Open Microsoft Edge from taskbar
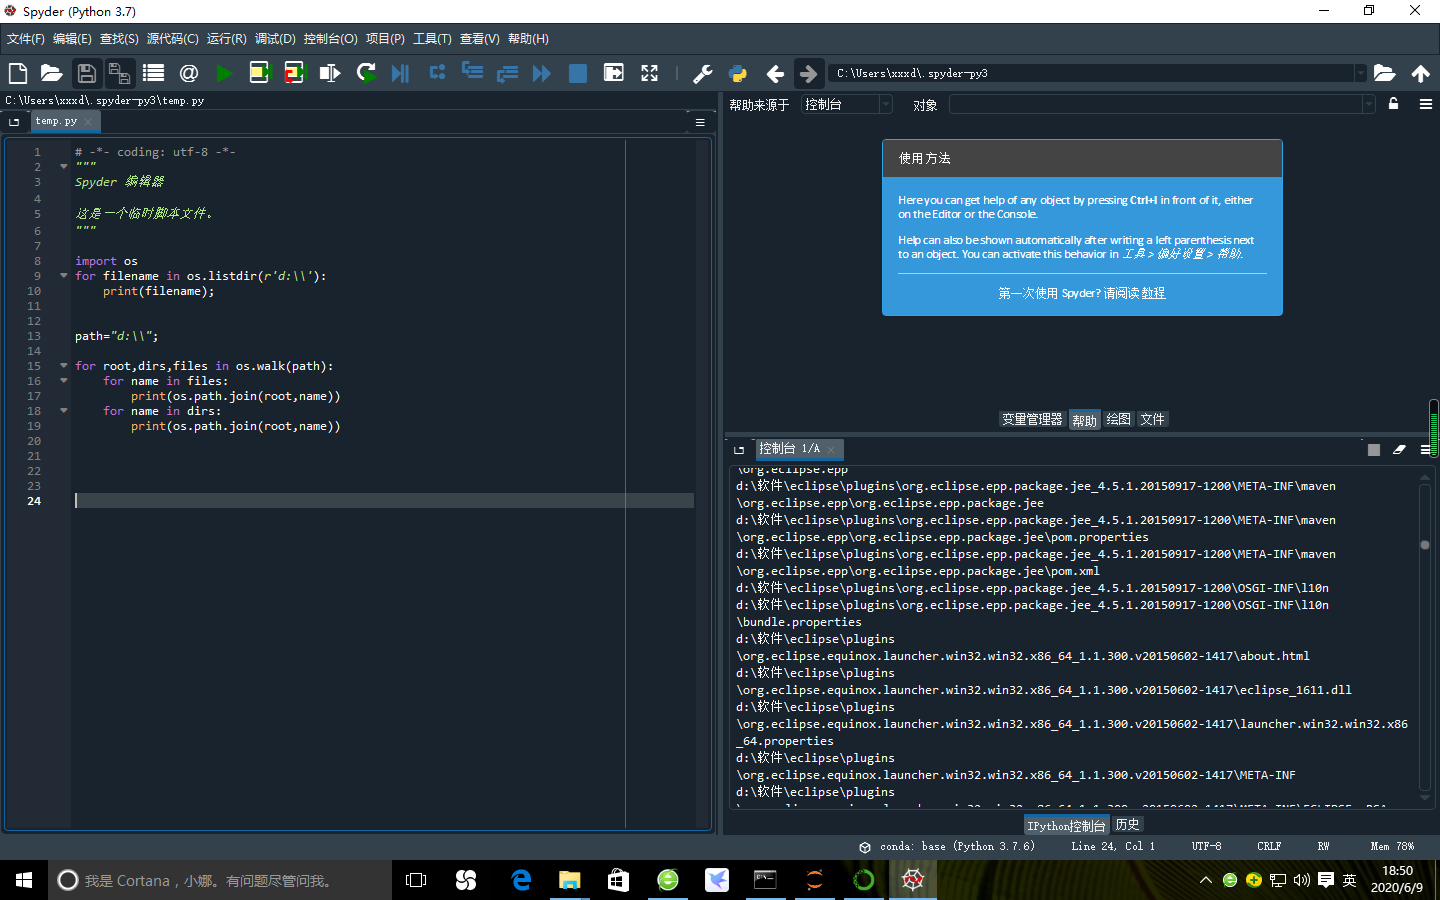Image resolution: width=1440 pixels, height=900 pixels. [x=521, y=880]
